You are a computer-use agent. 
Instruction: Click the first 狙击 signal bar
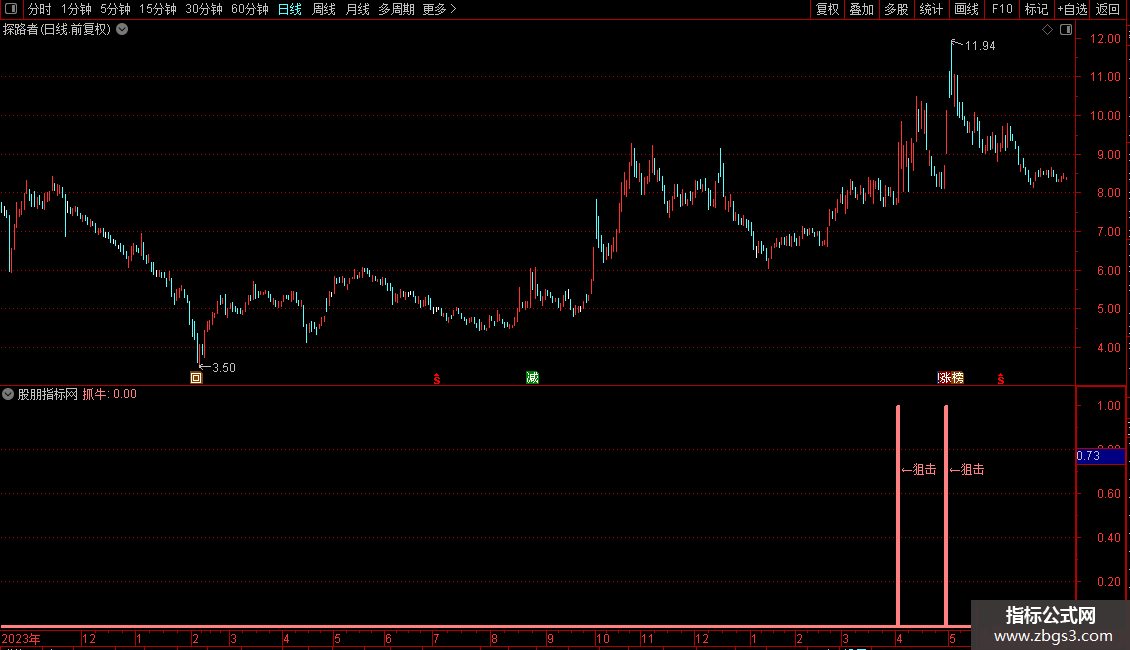point(898,515)
